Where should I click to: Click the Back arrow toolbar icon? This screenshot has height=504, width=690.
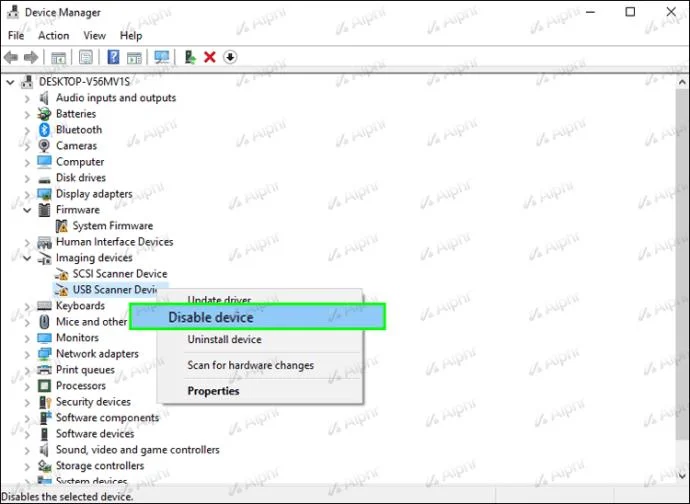(11, 57)
